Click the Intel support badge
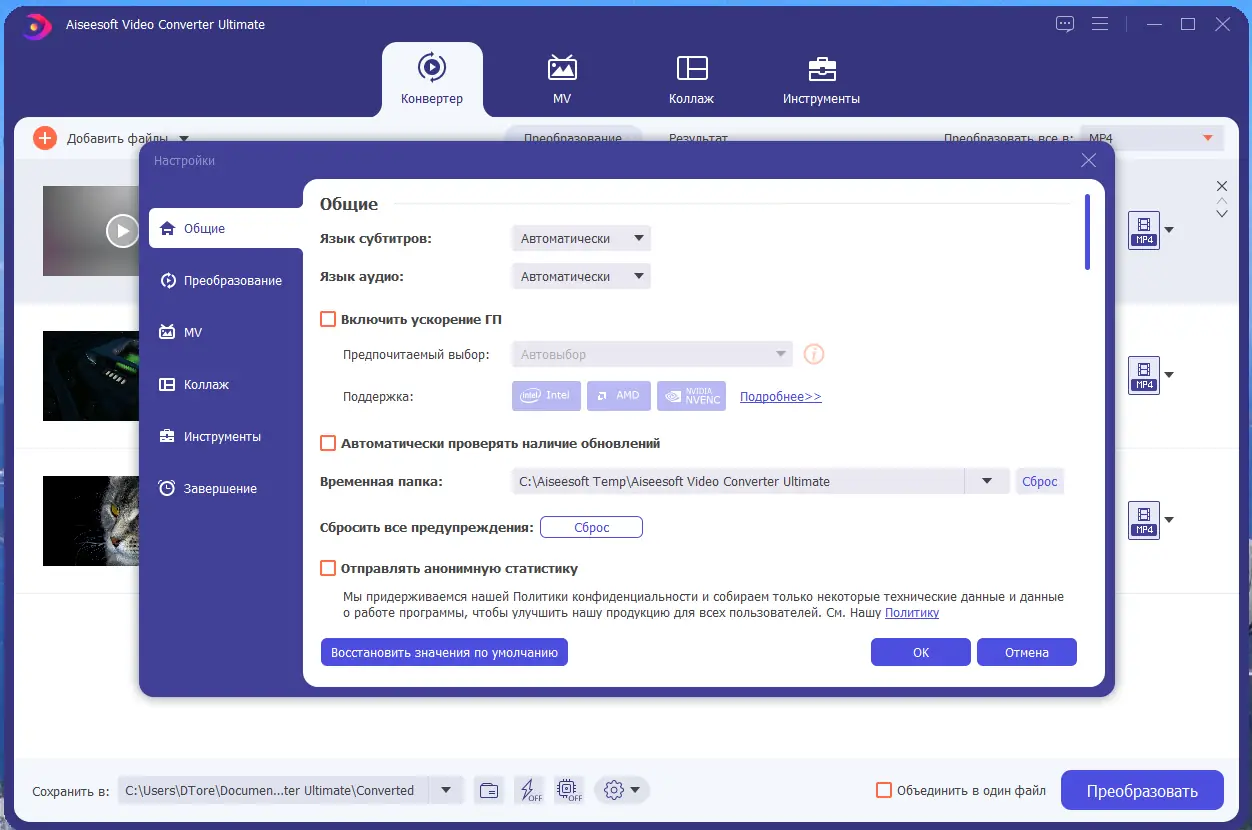The image size is (1252, 830). click(546, 396)
